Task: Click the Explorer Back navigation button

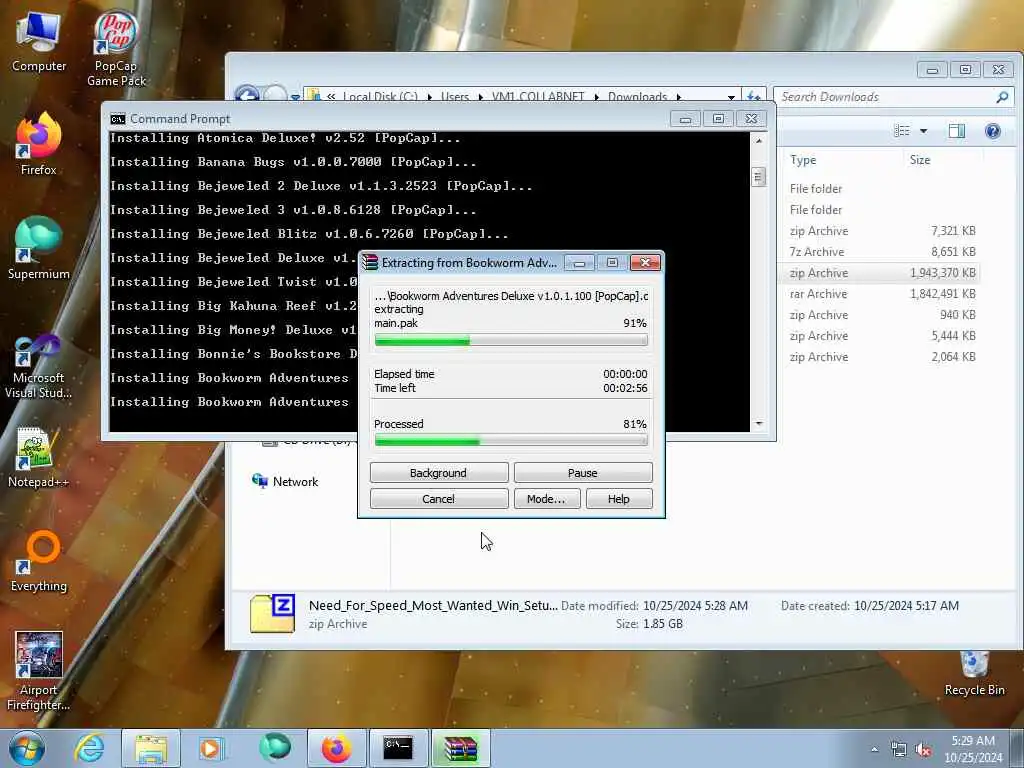Action: click(x=247, y=95)
